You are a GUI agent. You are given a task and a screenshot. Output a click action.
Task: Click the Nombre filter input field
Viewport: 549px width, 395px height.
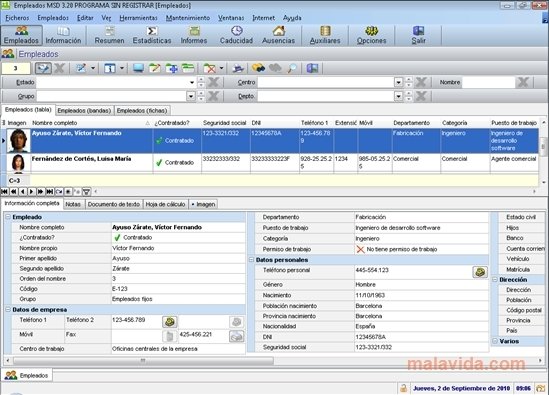click(489, 82)
